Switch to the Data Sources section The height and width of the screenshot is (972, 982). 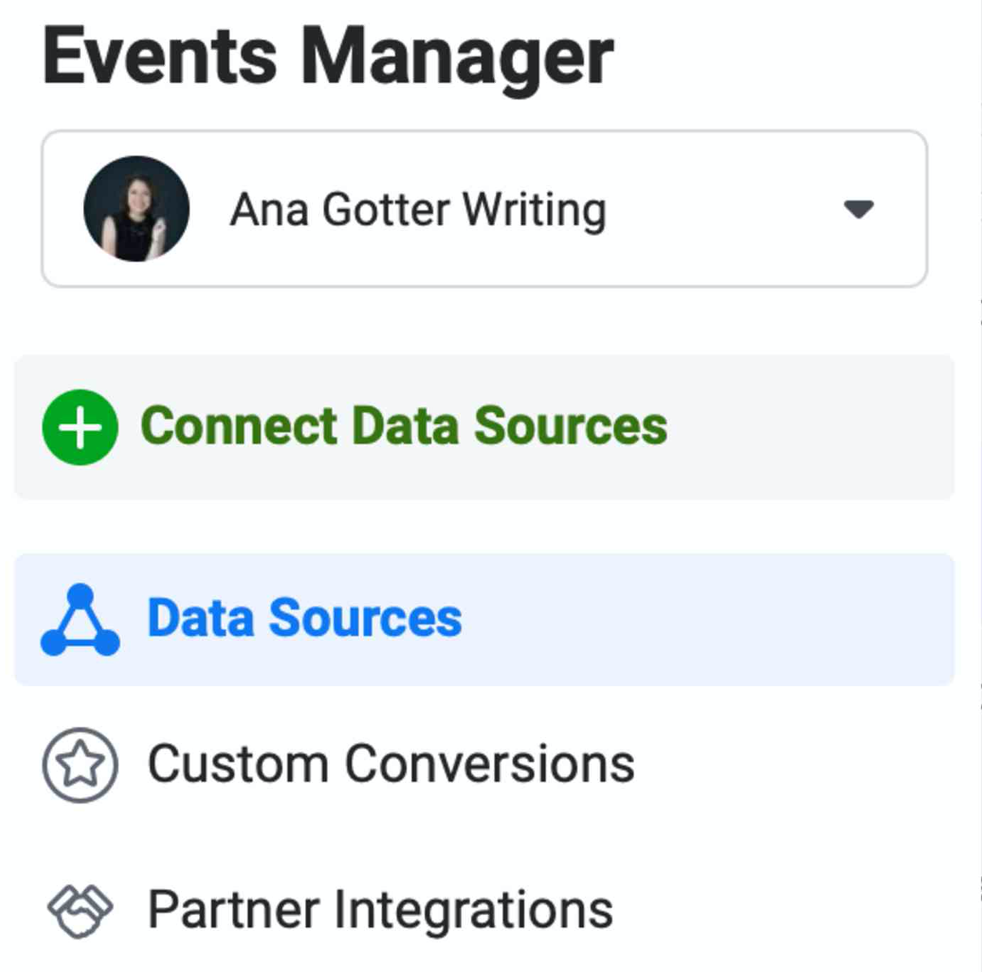pos(303,617)
